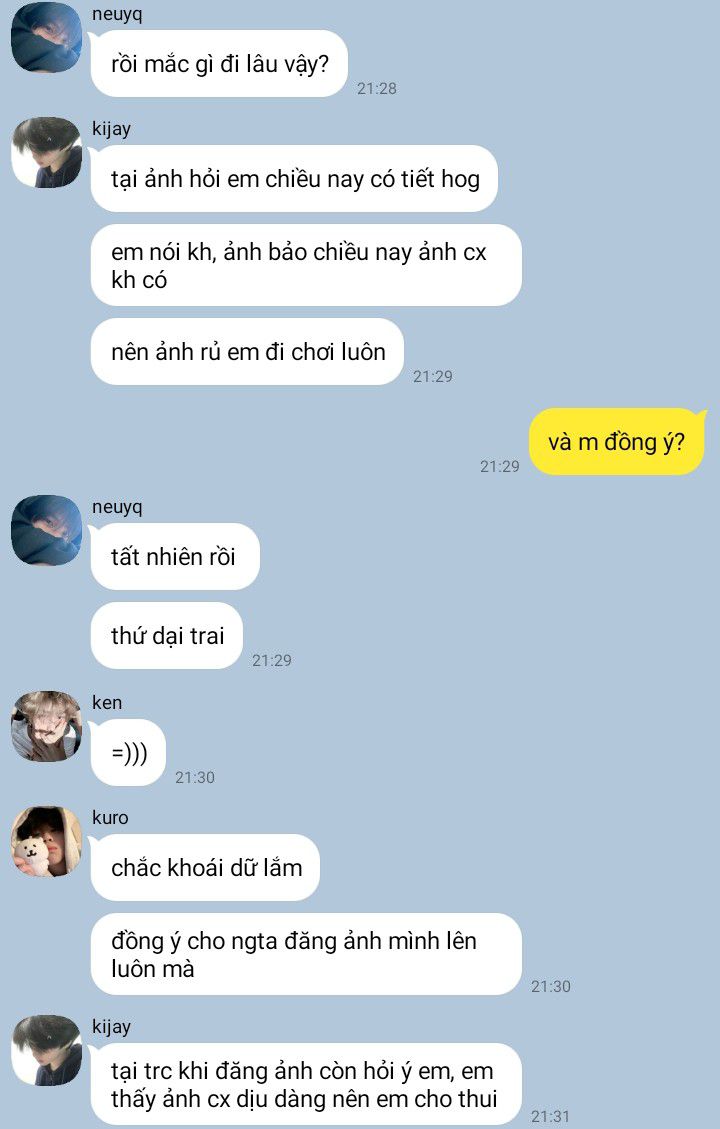Open ken's profile picture

click(46, 727)
